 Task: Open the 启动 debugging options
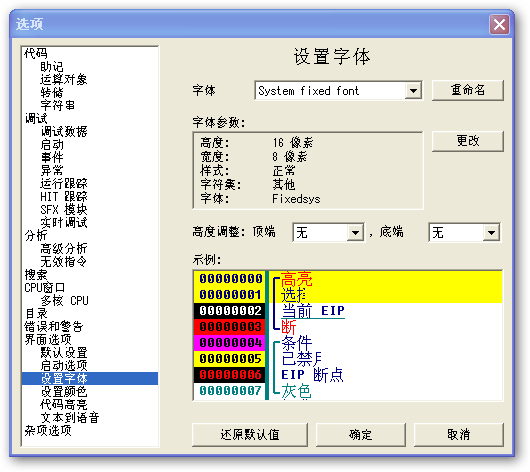52,144
